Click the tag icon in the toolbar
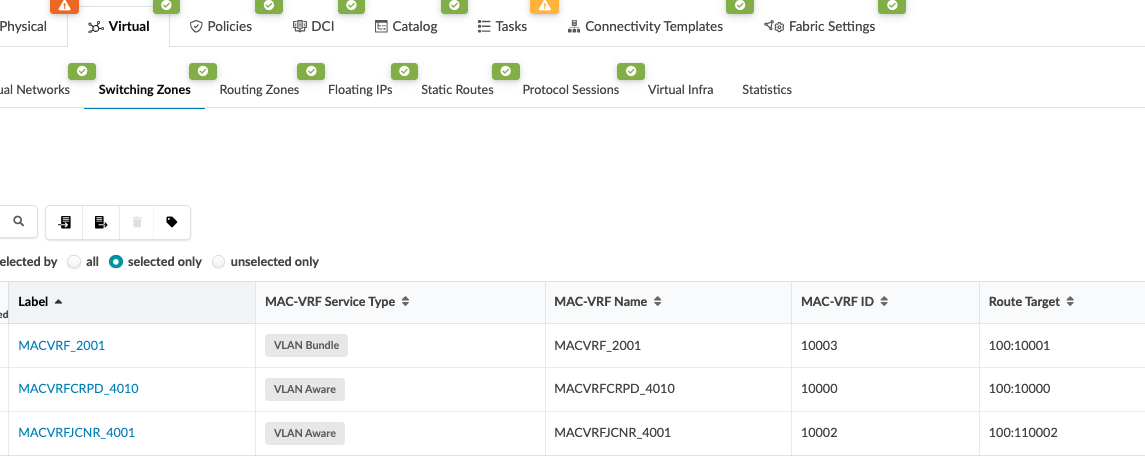The width and height of the screenshot is (1145, 476). pyautogui.click(x=172, y=222)
